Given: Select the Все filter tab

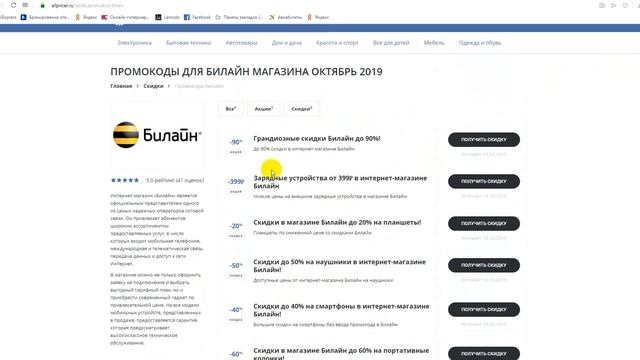Looking at the screenshot, I should (231, 109).
